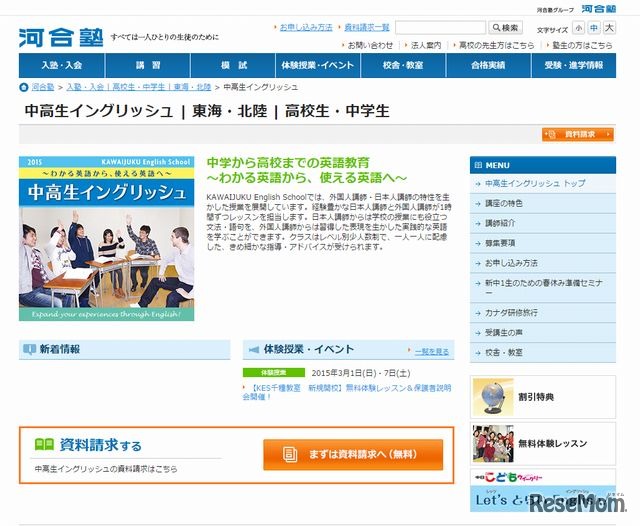The width and height of the screenshot is (640, 526).
Task: Click the 中高生イングリッシュ banner image
Action: tap(107, 238)
